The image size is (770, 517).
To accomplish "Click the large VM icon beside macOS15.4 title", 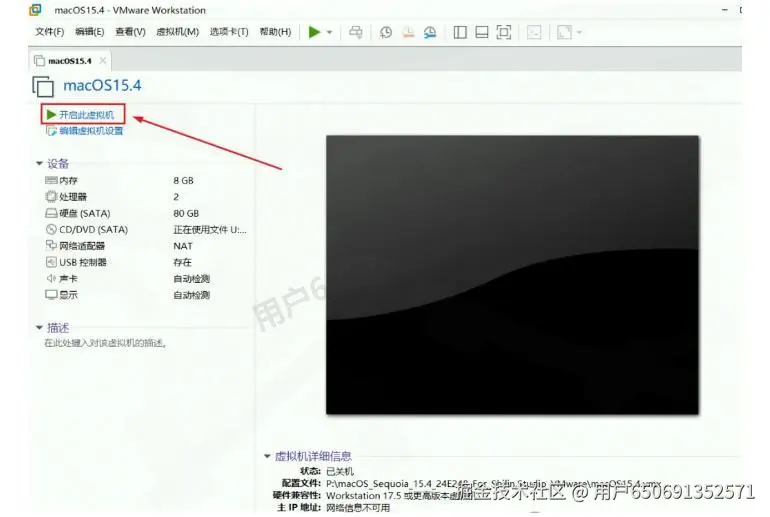I will [43, 86].
